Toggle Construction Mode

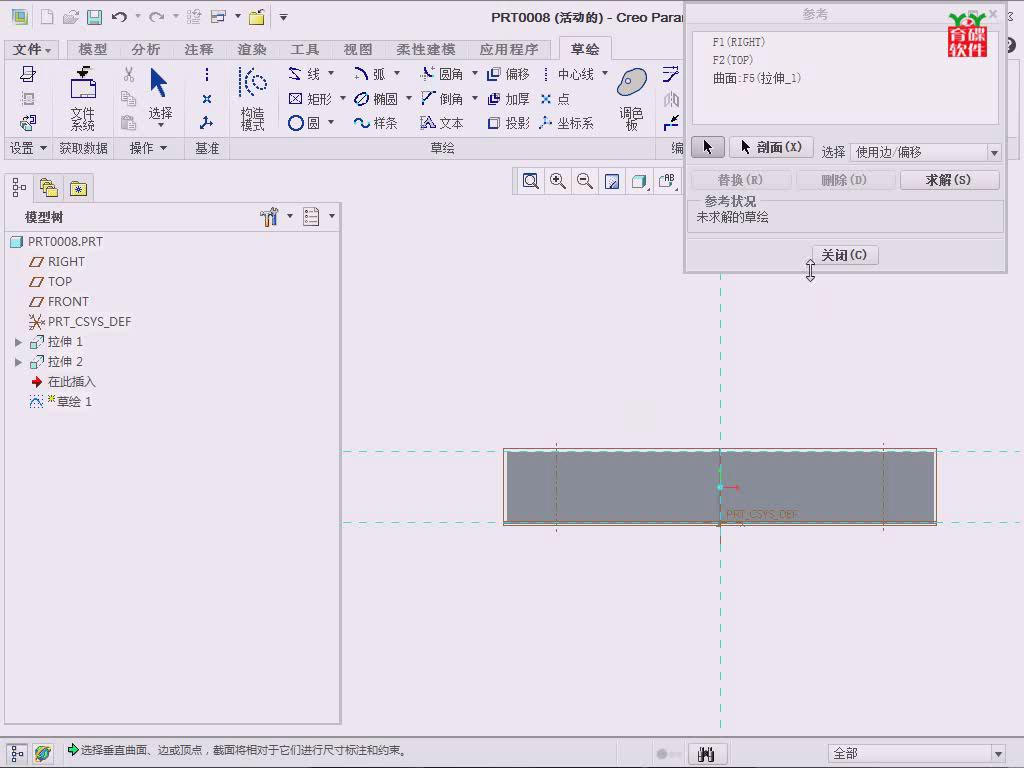(253, 98)
